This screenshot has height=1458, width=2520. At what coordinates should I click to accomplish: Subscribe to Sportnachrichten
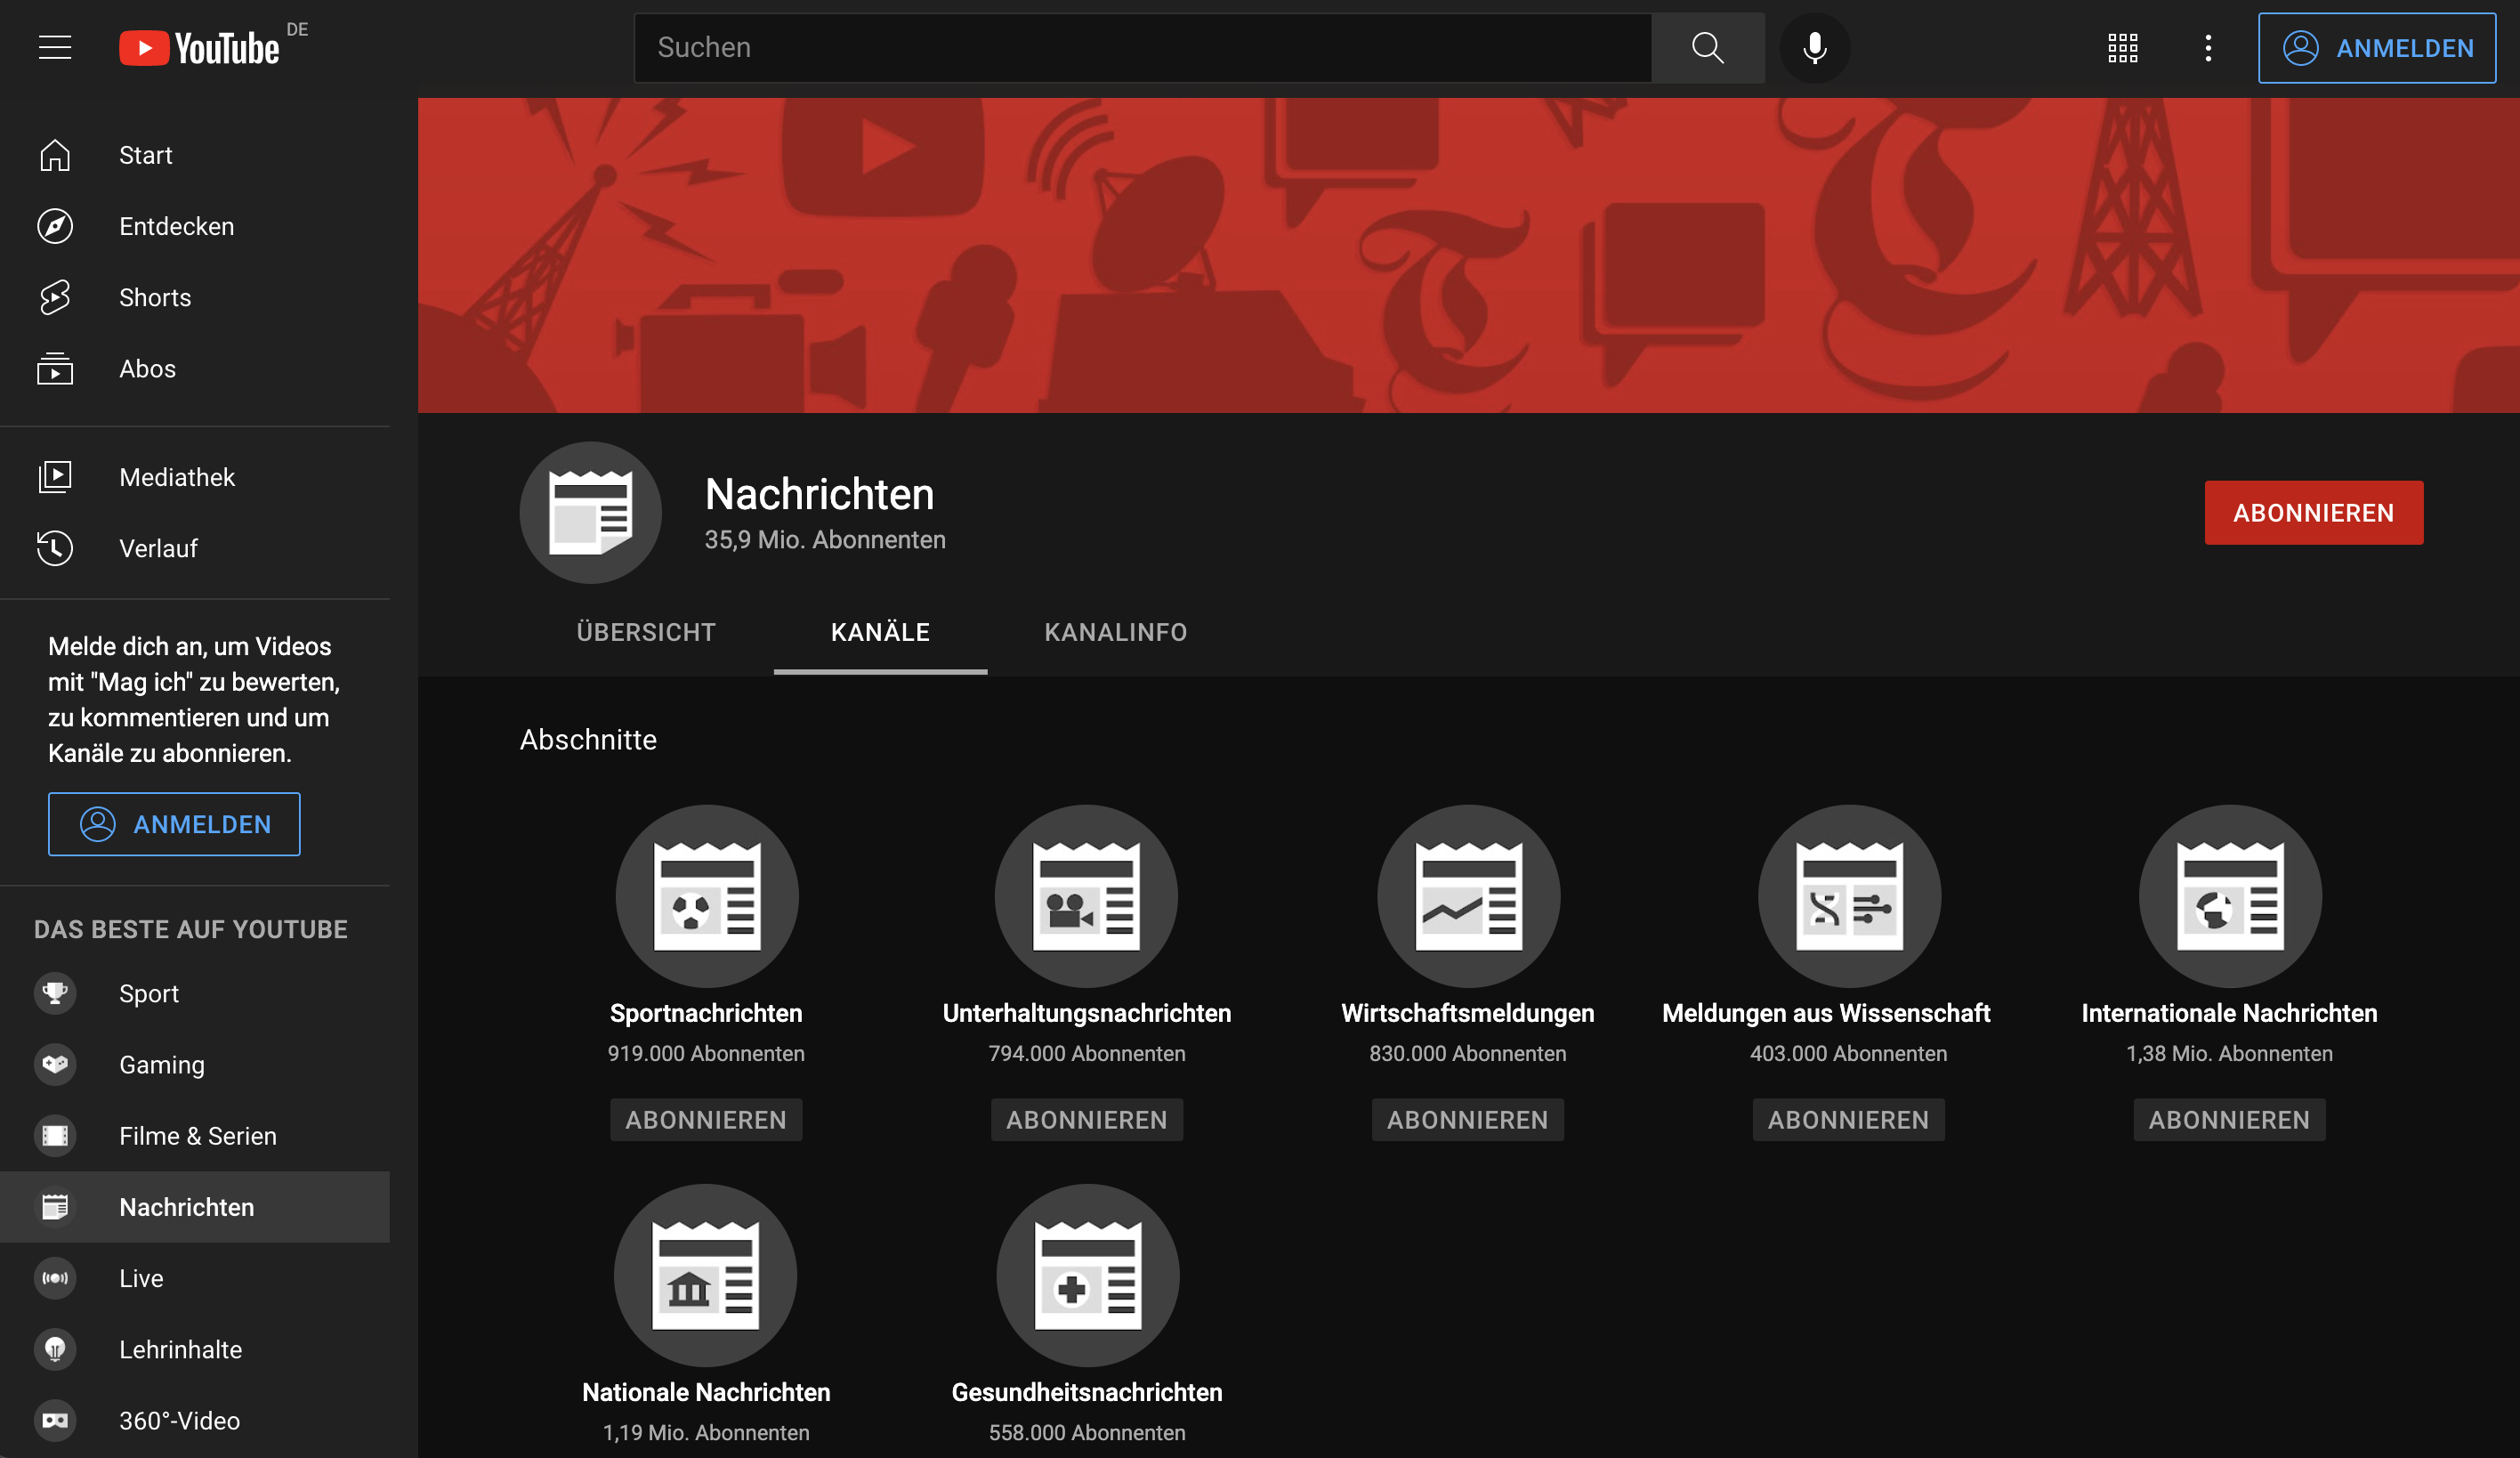706,1119
